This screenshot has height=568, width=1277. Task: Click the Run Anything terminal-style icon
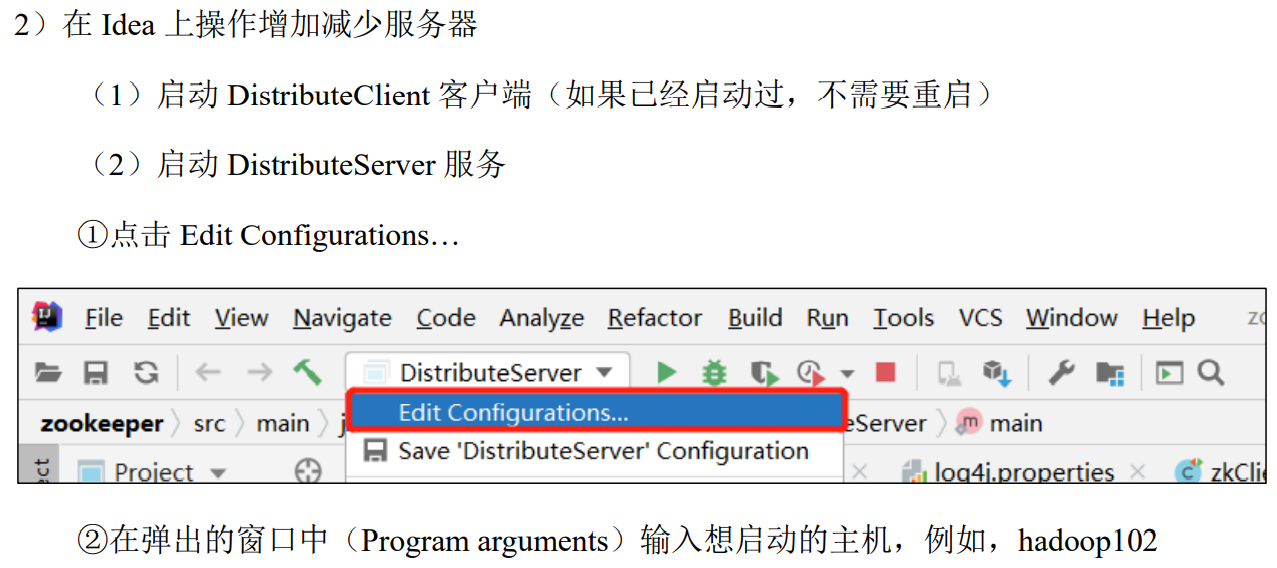point(1169,373)
